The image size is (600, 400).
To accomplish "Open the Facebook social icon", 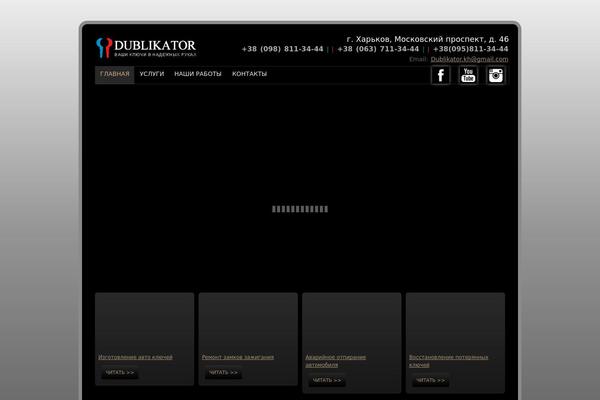I will 440,75.
